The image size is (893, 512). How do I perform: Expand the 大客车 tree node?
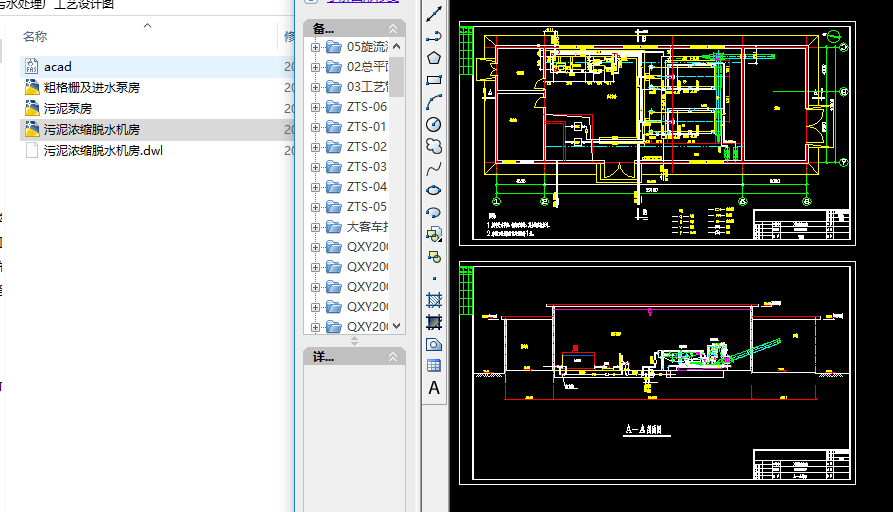[x=316, y=227]
